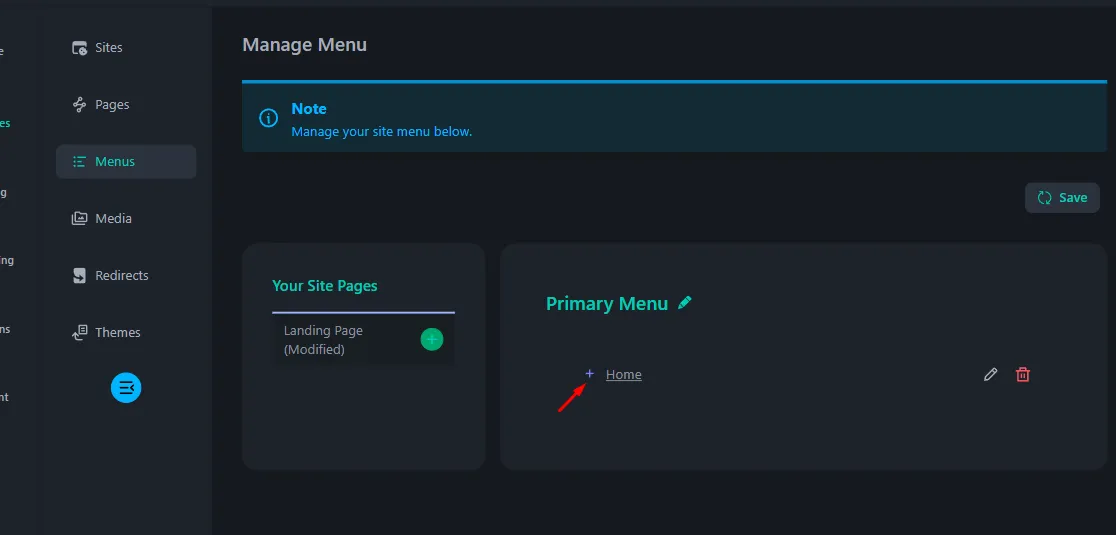Viewport: 1116px width, 535px height.
Task: Click the Redirects sidebar icon
Action: 80,275
